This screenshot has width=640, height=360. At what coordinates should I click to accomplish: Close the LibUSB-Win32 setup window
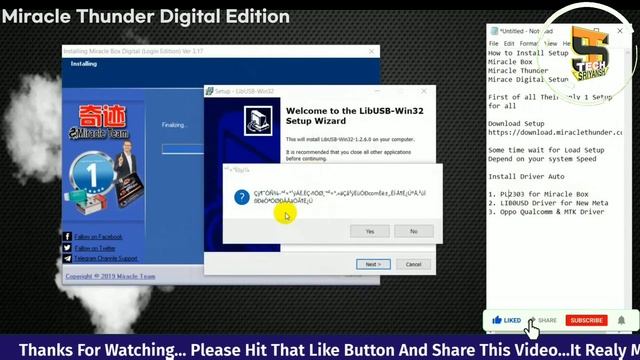(x=424, y=91)
